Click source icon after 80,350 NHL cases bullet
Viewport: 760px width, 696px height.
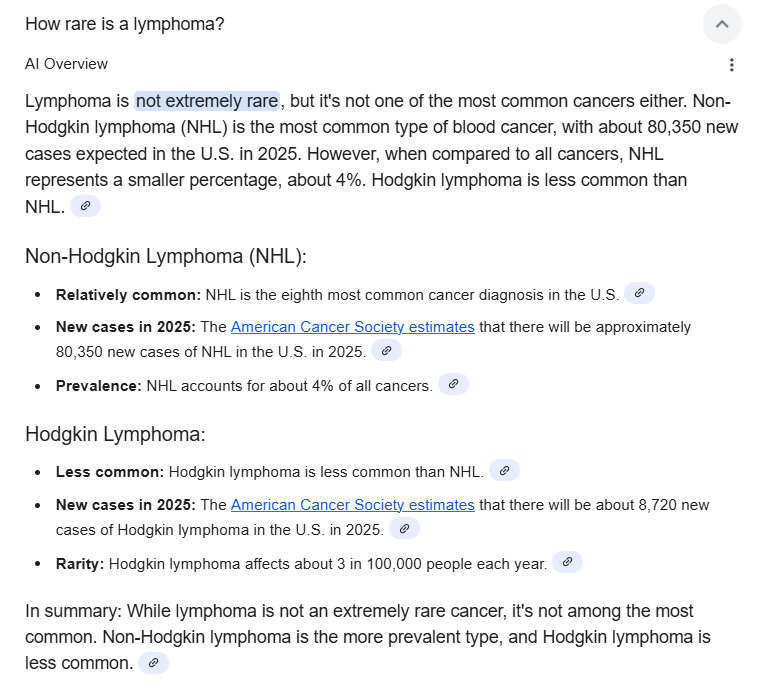[386, 351]
